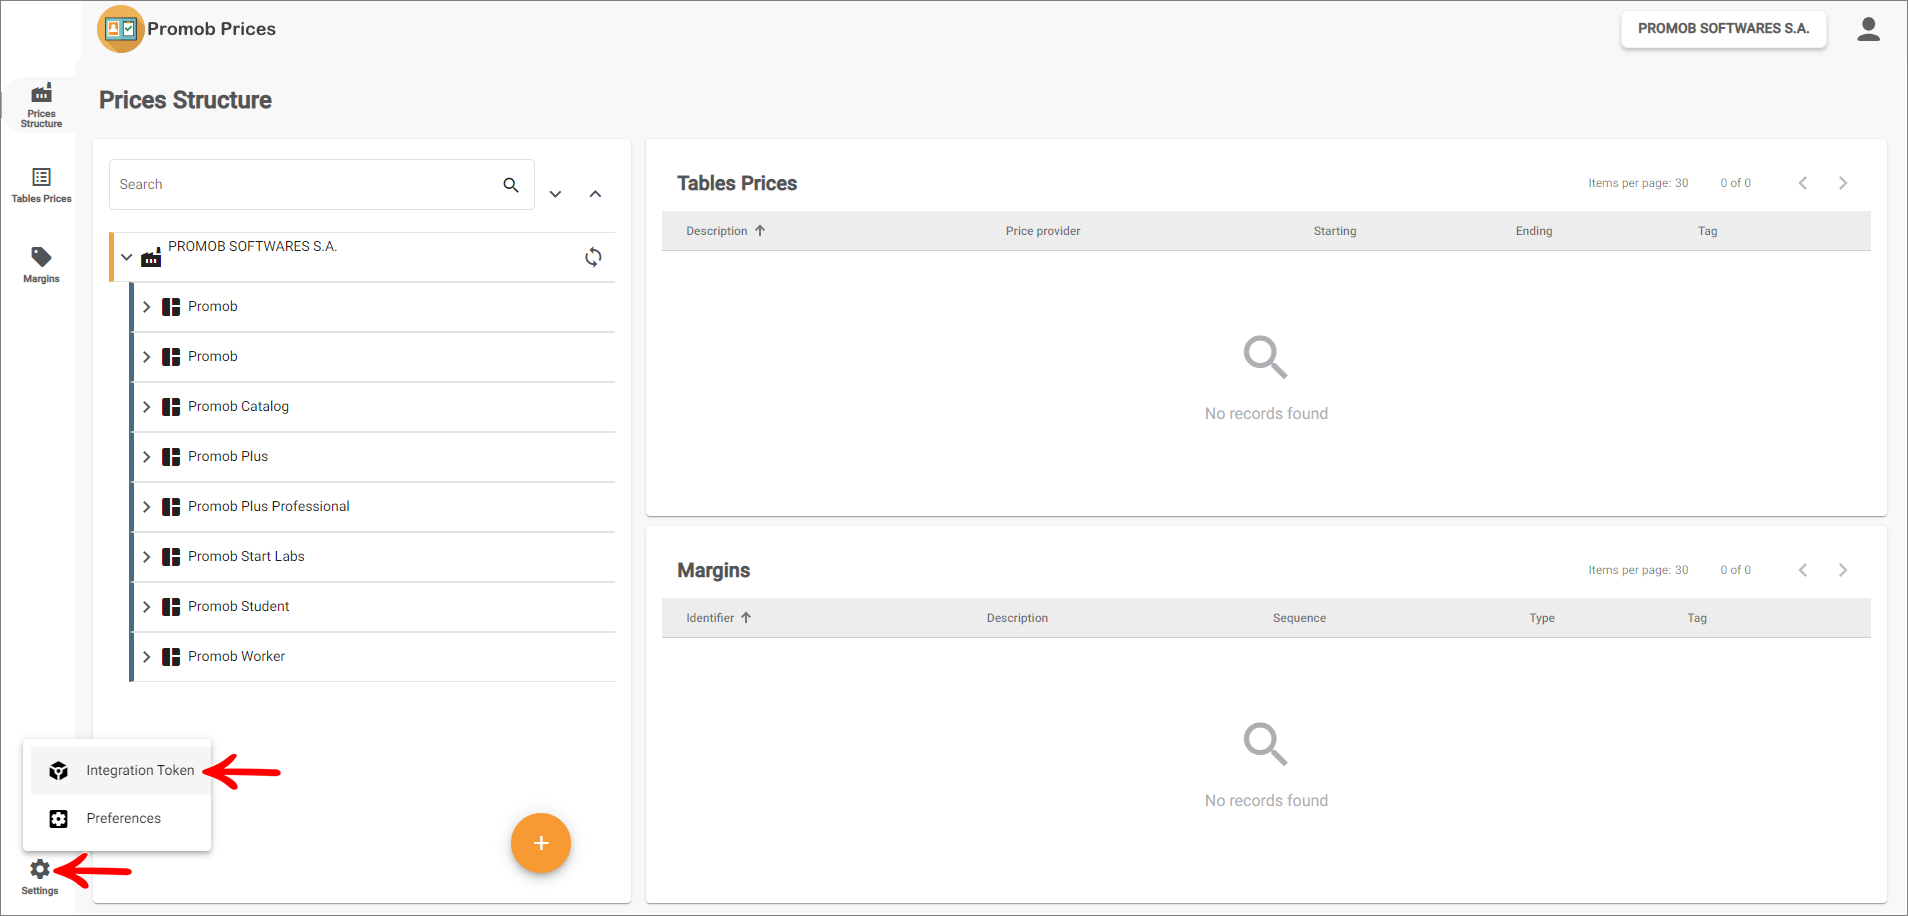The image size is (1908, 916).
Task: Refresh the PROMOB SOFTWARES S.A. tree
Action: point(593,257)
